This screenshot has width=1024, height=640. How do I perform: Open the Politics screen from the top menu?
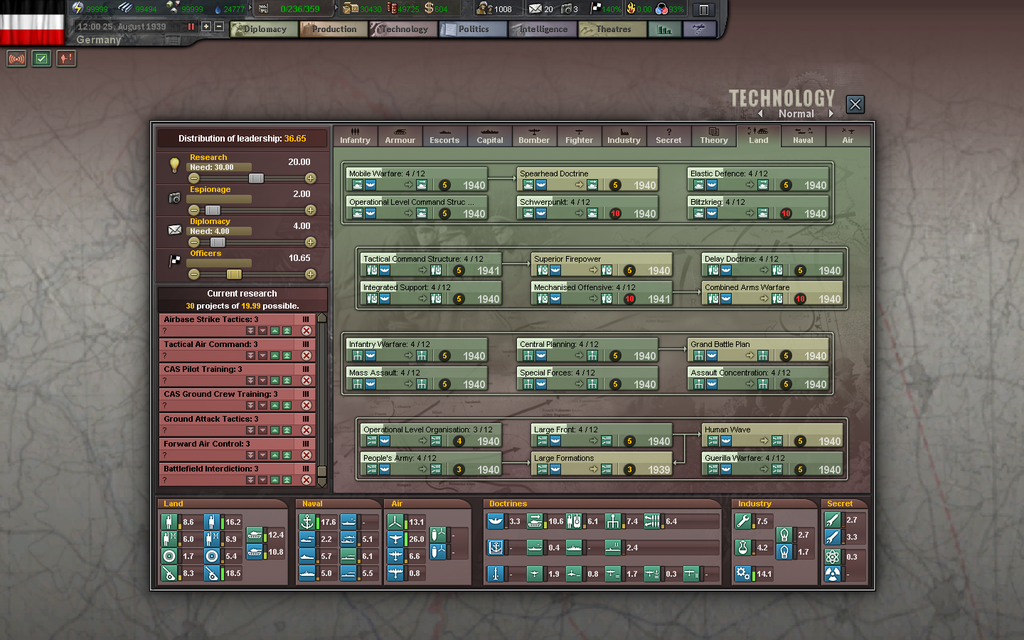473,29
